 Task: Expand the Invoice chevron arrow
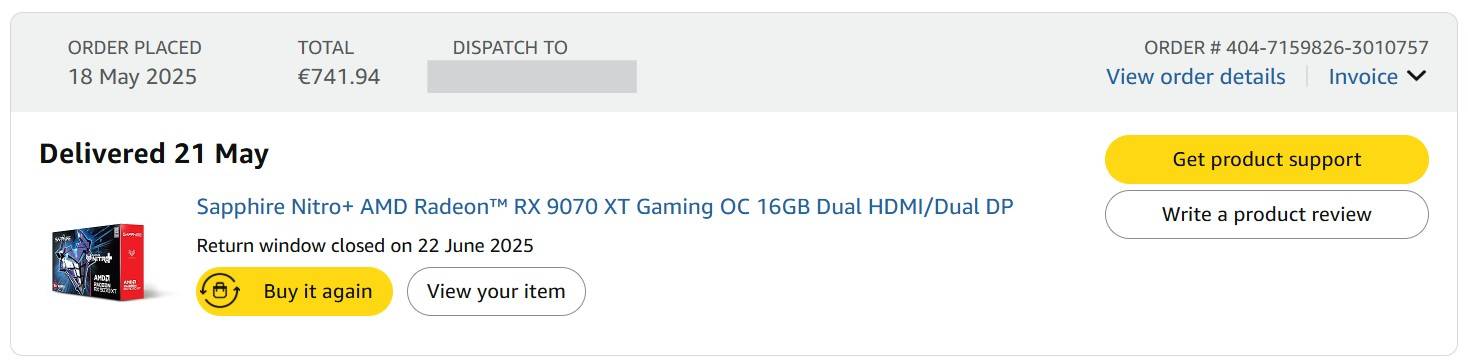point(1416,77)
